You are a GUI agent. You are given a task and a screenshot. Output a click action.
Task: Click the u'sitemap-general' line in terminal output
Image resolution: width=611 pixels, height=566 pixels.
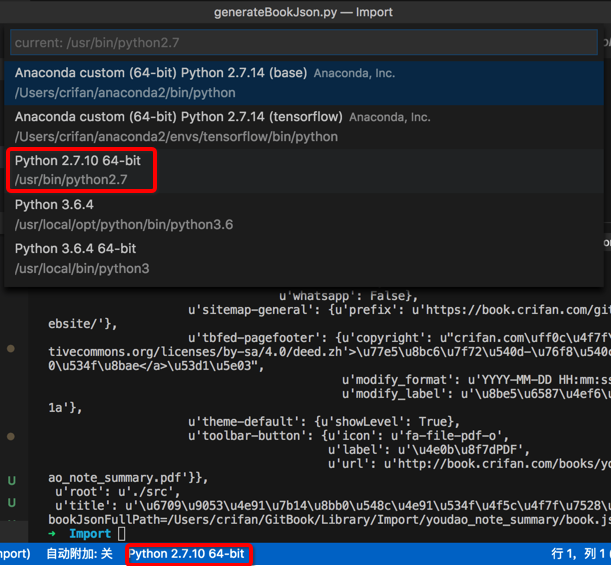(399, 310)
